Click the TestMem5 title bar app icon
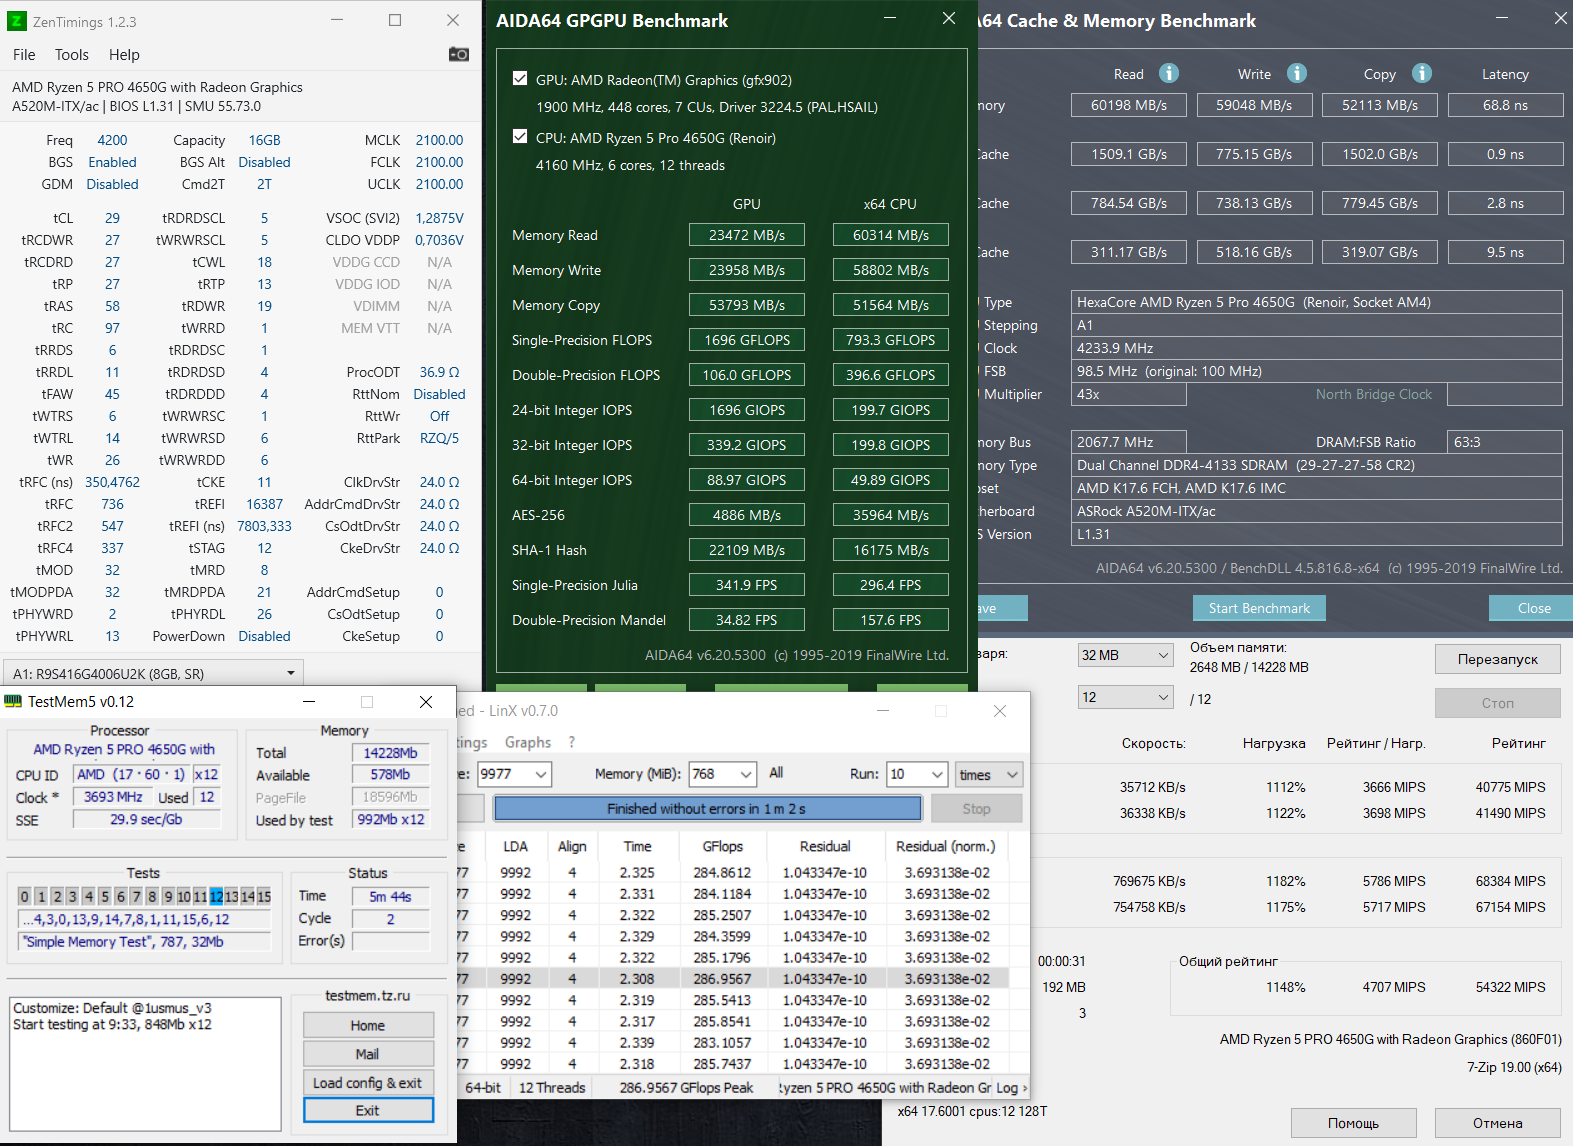 (13, 702)
